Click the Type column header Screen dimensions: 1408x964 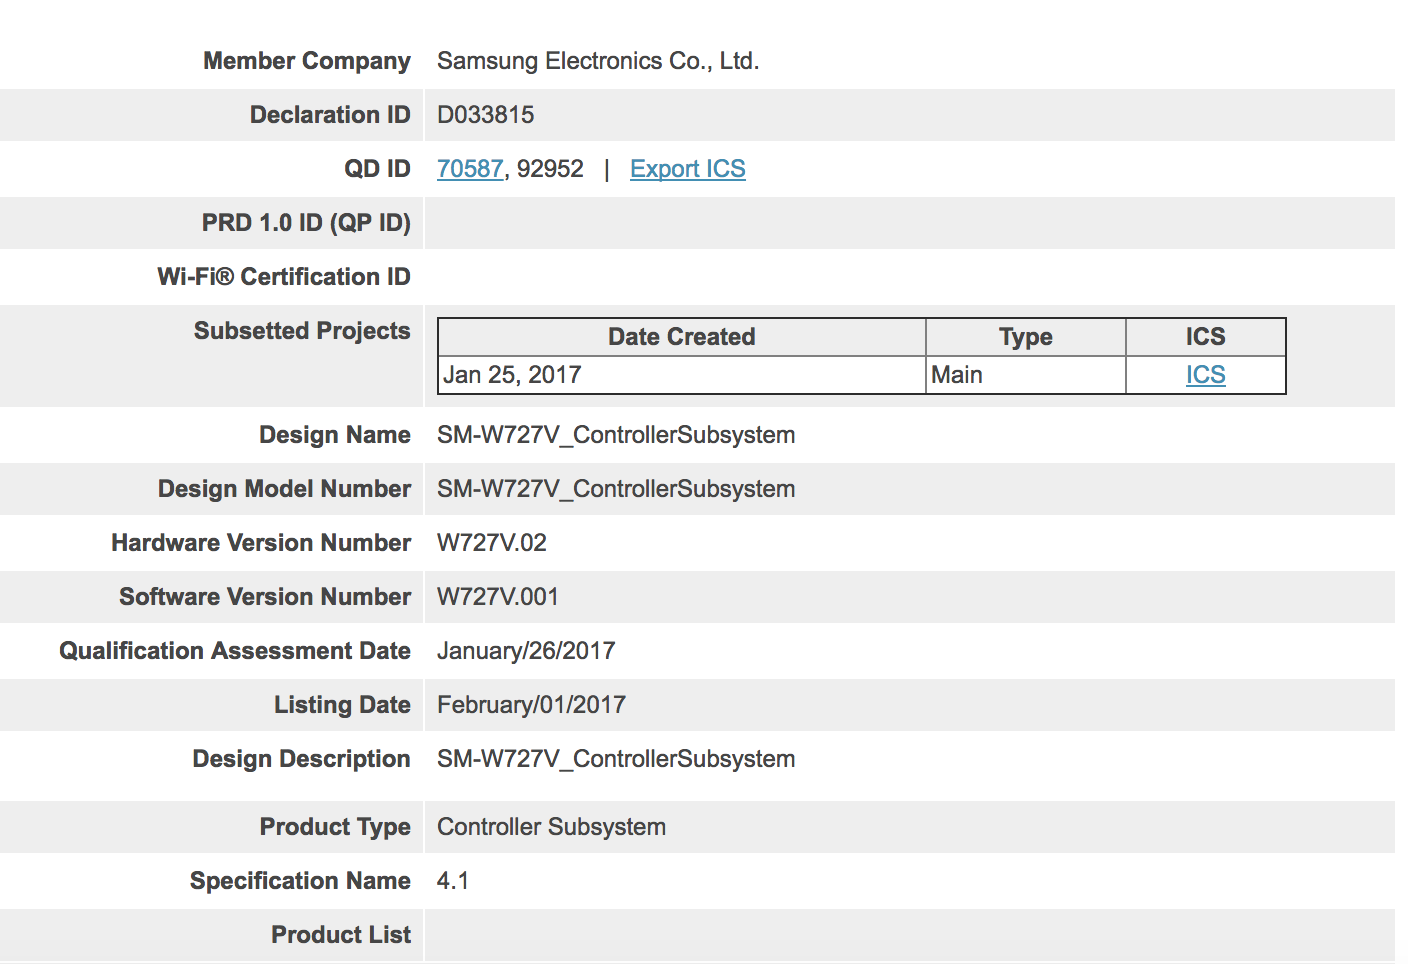(x=1025, y=337)
